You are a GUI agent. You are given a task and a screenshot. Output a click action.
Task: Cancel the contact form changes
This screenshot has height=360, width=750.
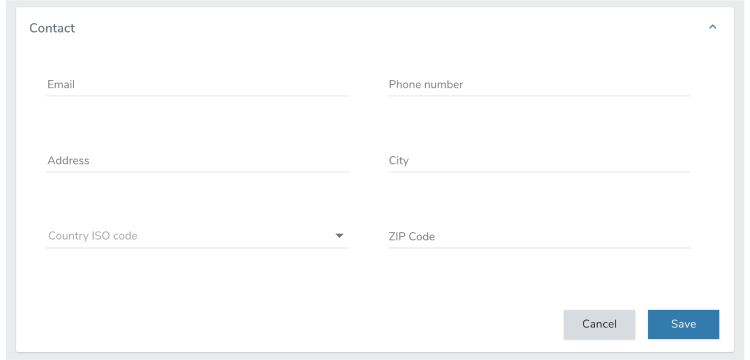click(599, 324)
